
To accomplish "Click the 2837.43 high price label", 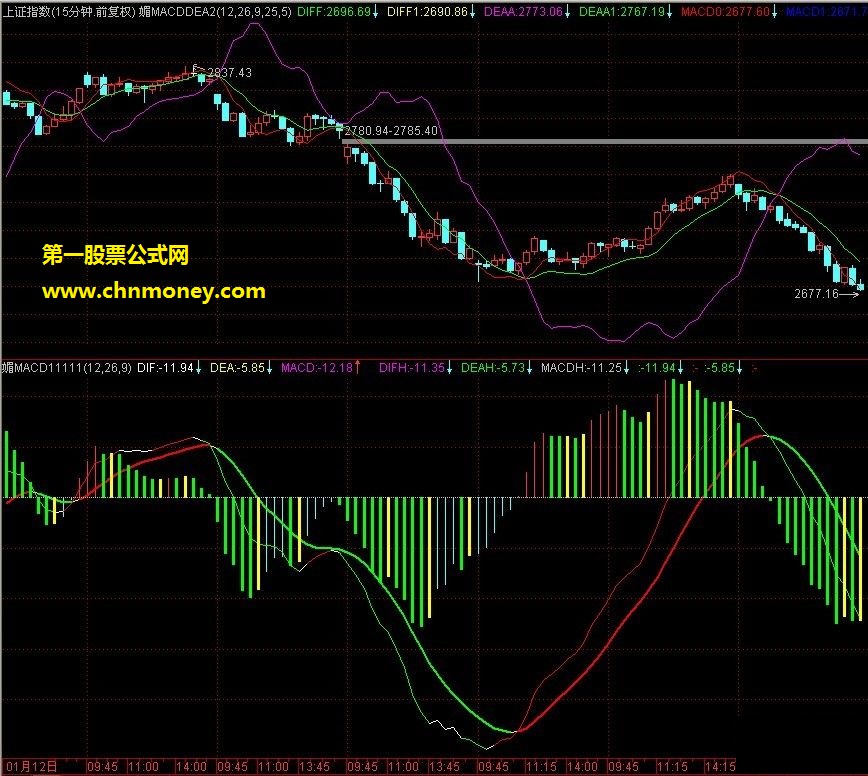I will tap(229, 73).
